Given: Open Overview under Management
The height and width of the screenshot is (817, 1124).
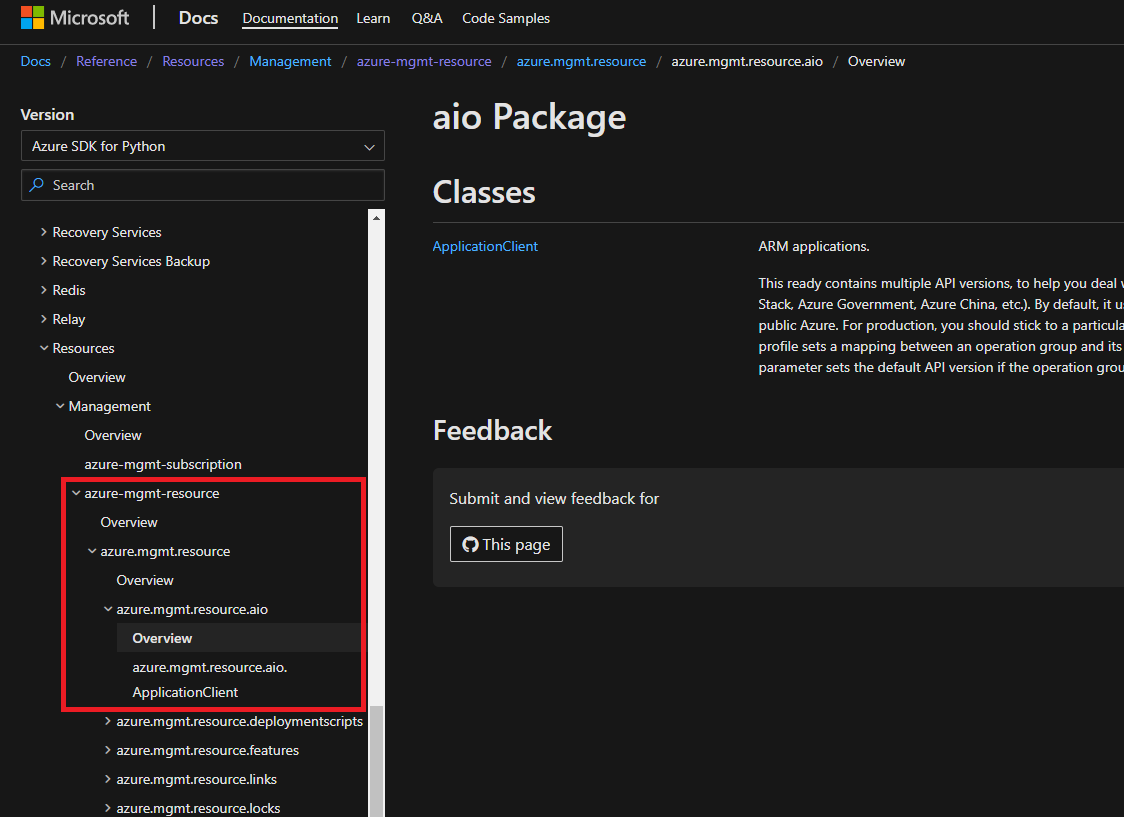Looking at the screenshot, I should (113, 435).
